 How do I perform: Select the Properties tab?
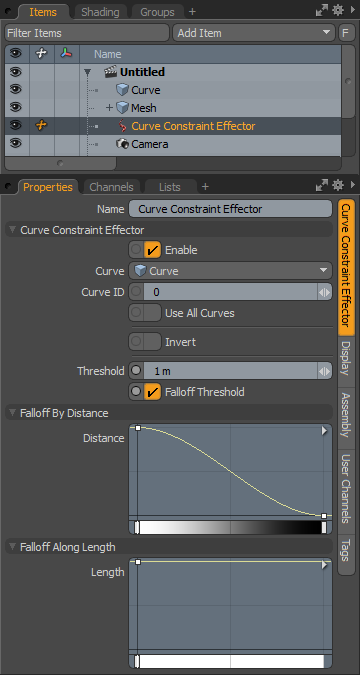coord(48,187)
